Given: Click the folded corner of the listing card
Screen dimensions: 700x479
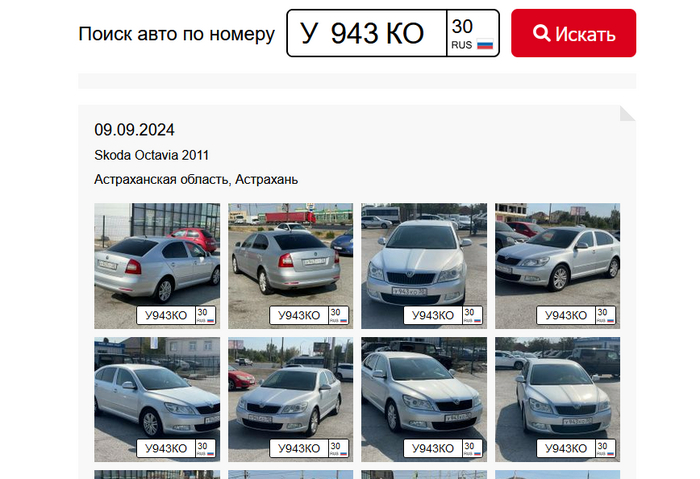Looking at the screenshot, I should tap(628, 113).
